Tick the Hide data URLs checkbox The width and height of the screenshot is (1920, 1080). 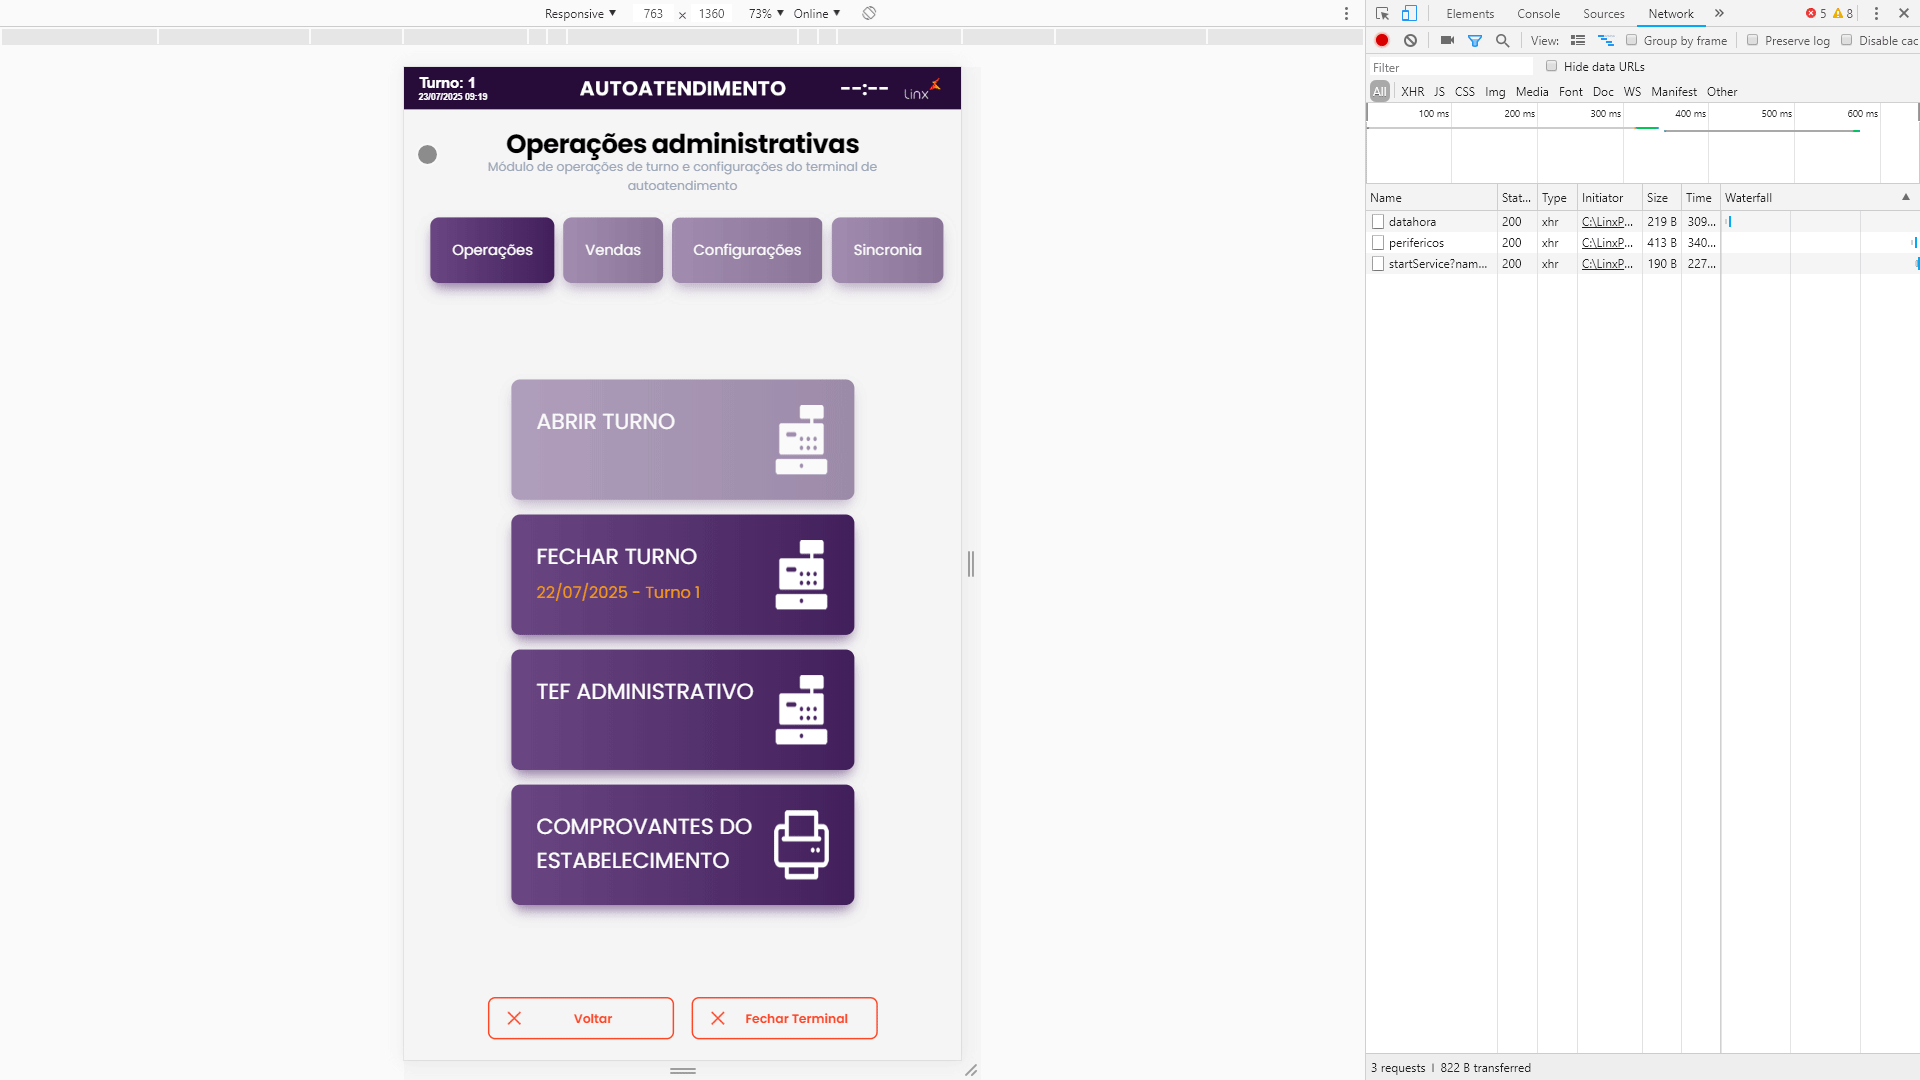[1551, 66]
